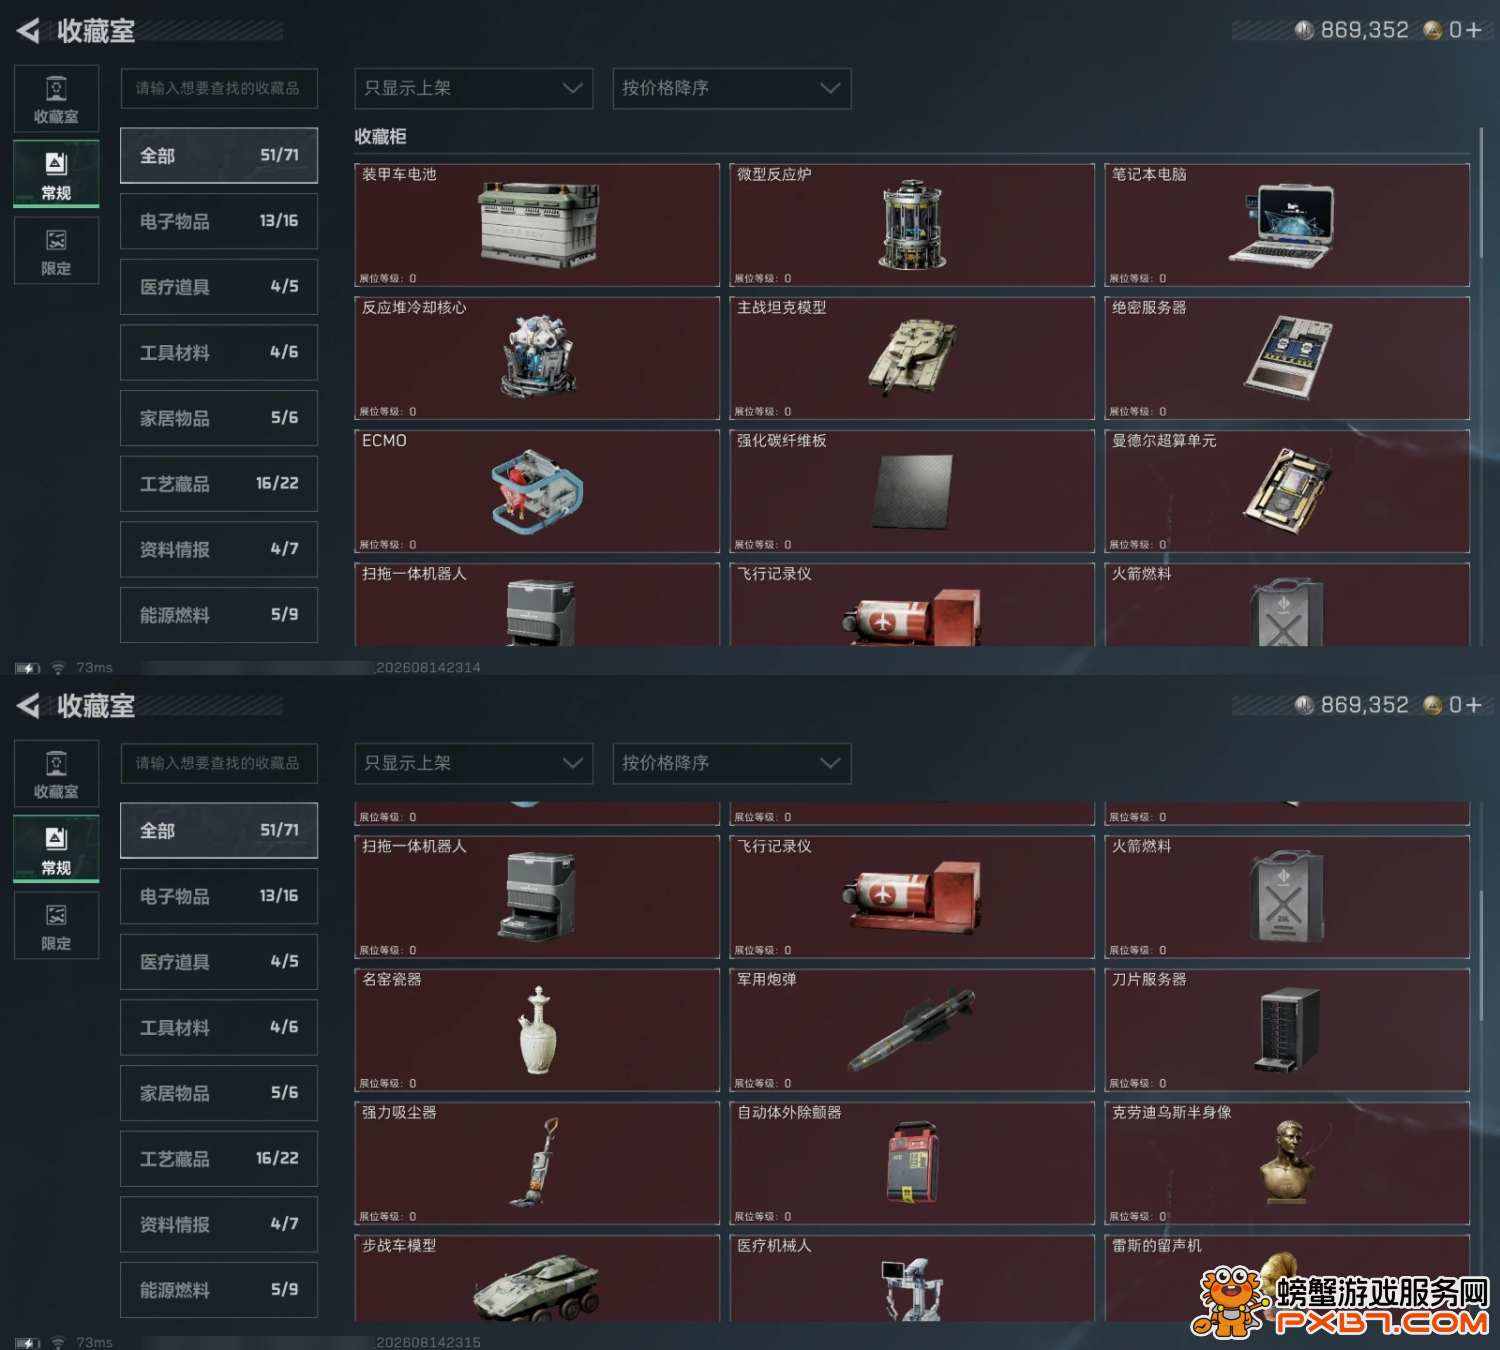1500x1350 pixels.
Task: Open 资料情报 category in upper screenshot
Action: click(219, 549)
